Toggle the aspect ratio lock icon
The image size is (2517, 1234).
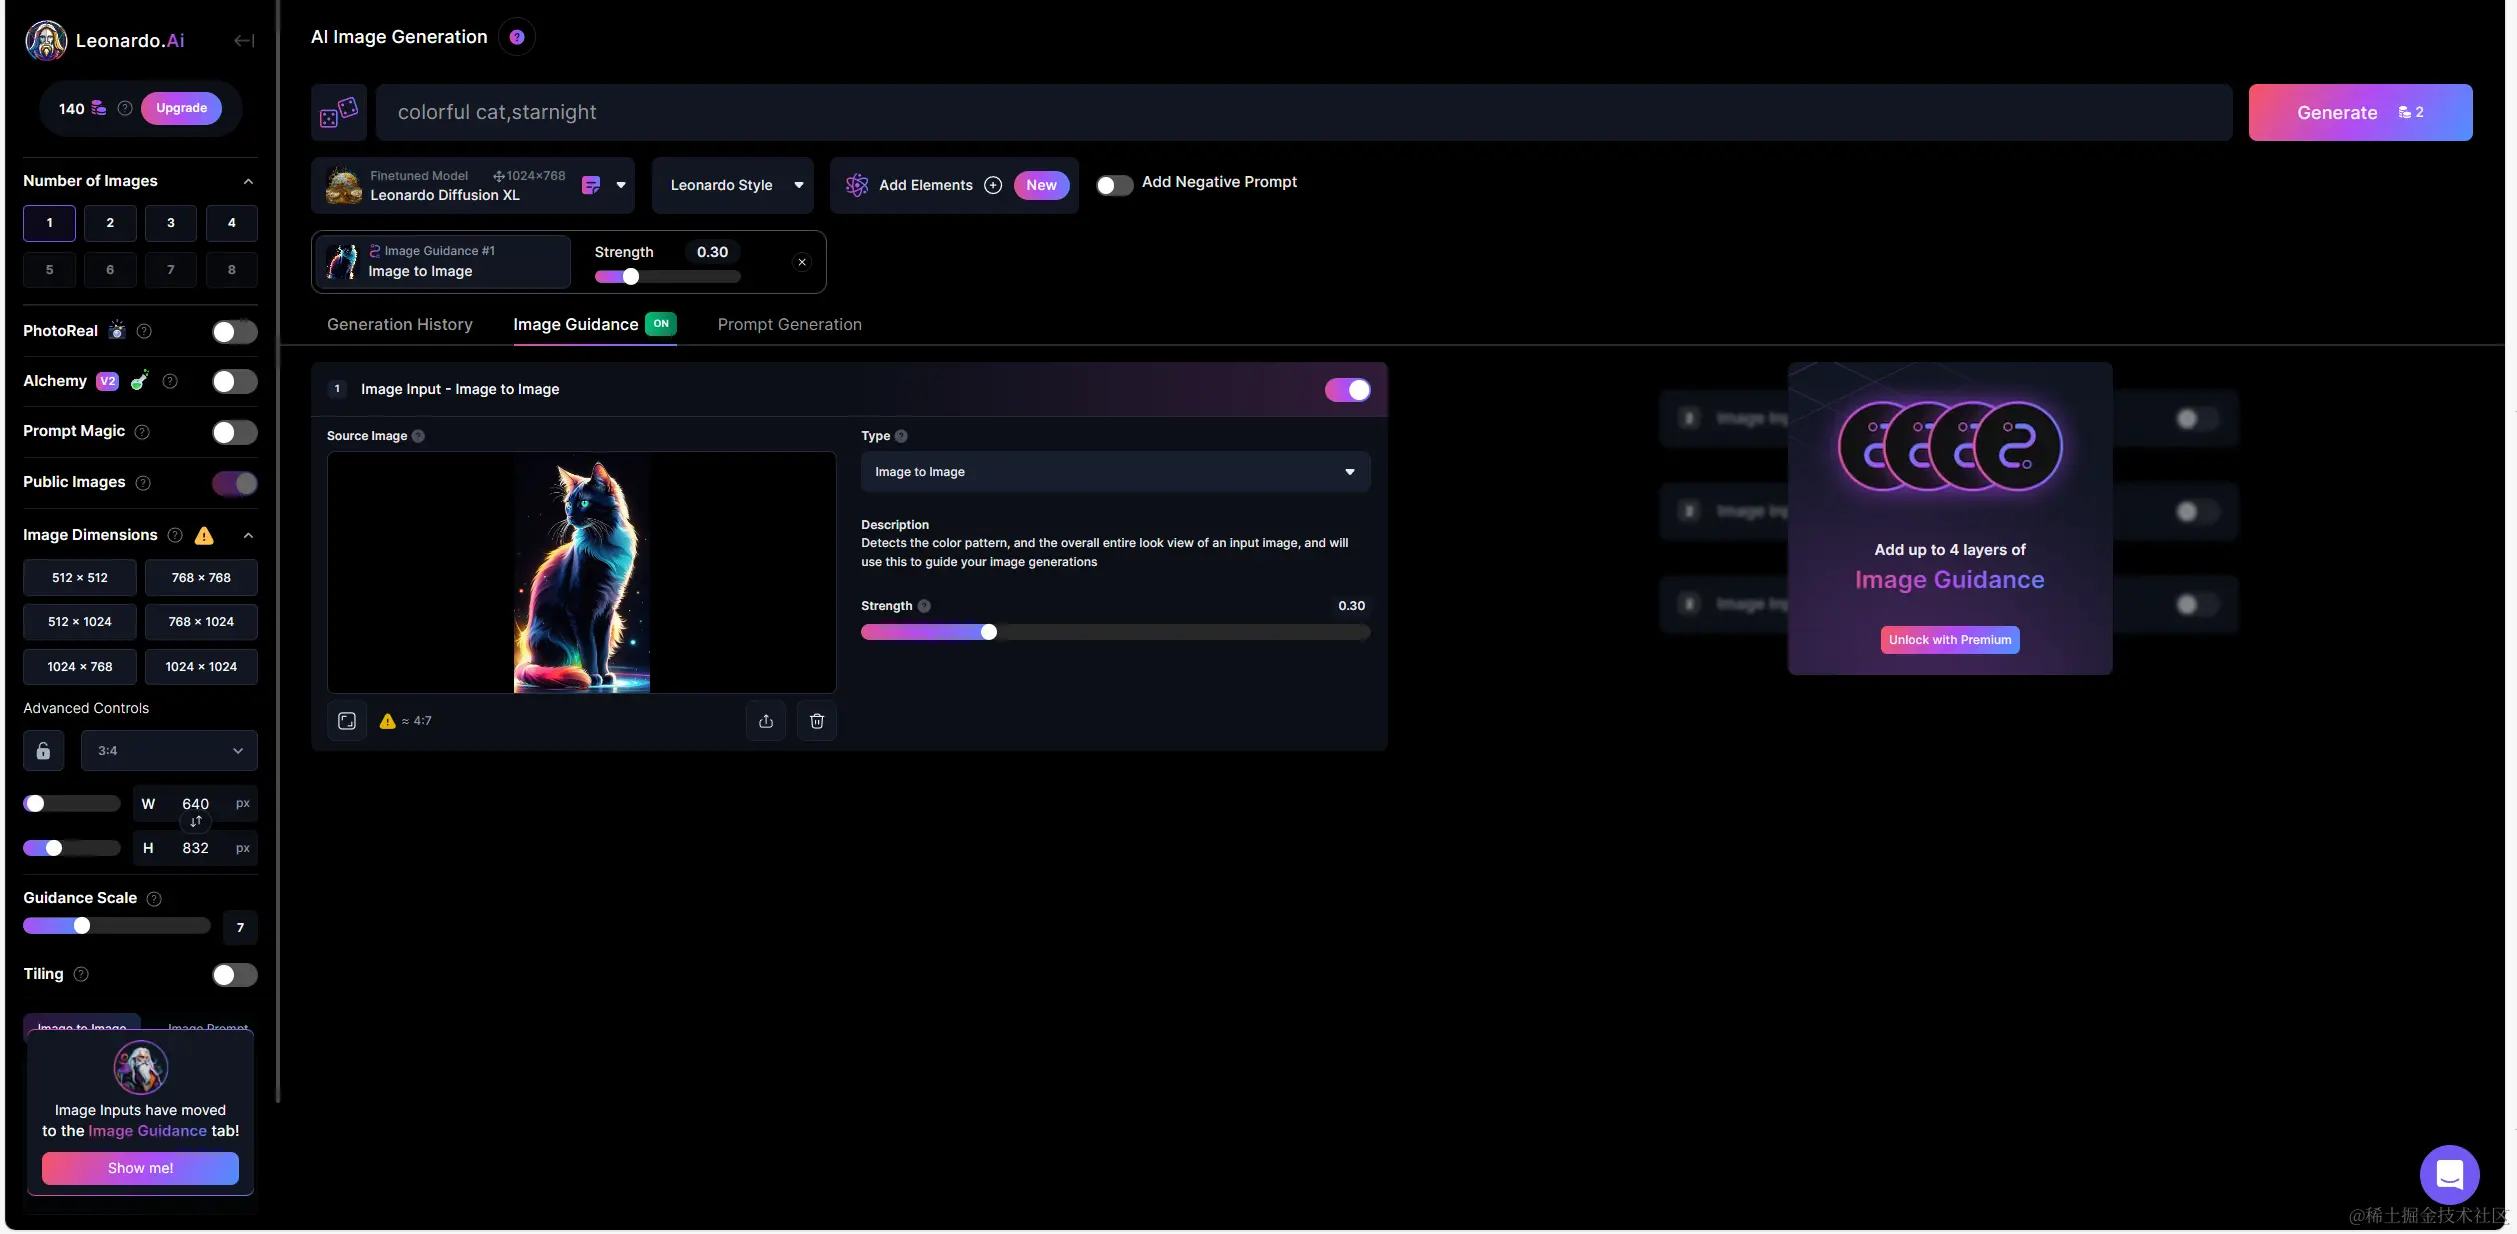44,751
